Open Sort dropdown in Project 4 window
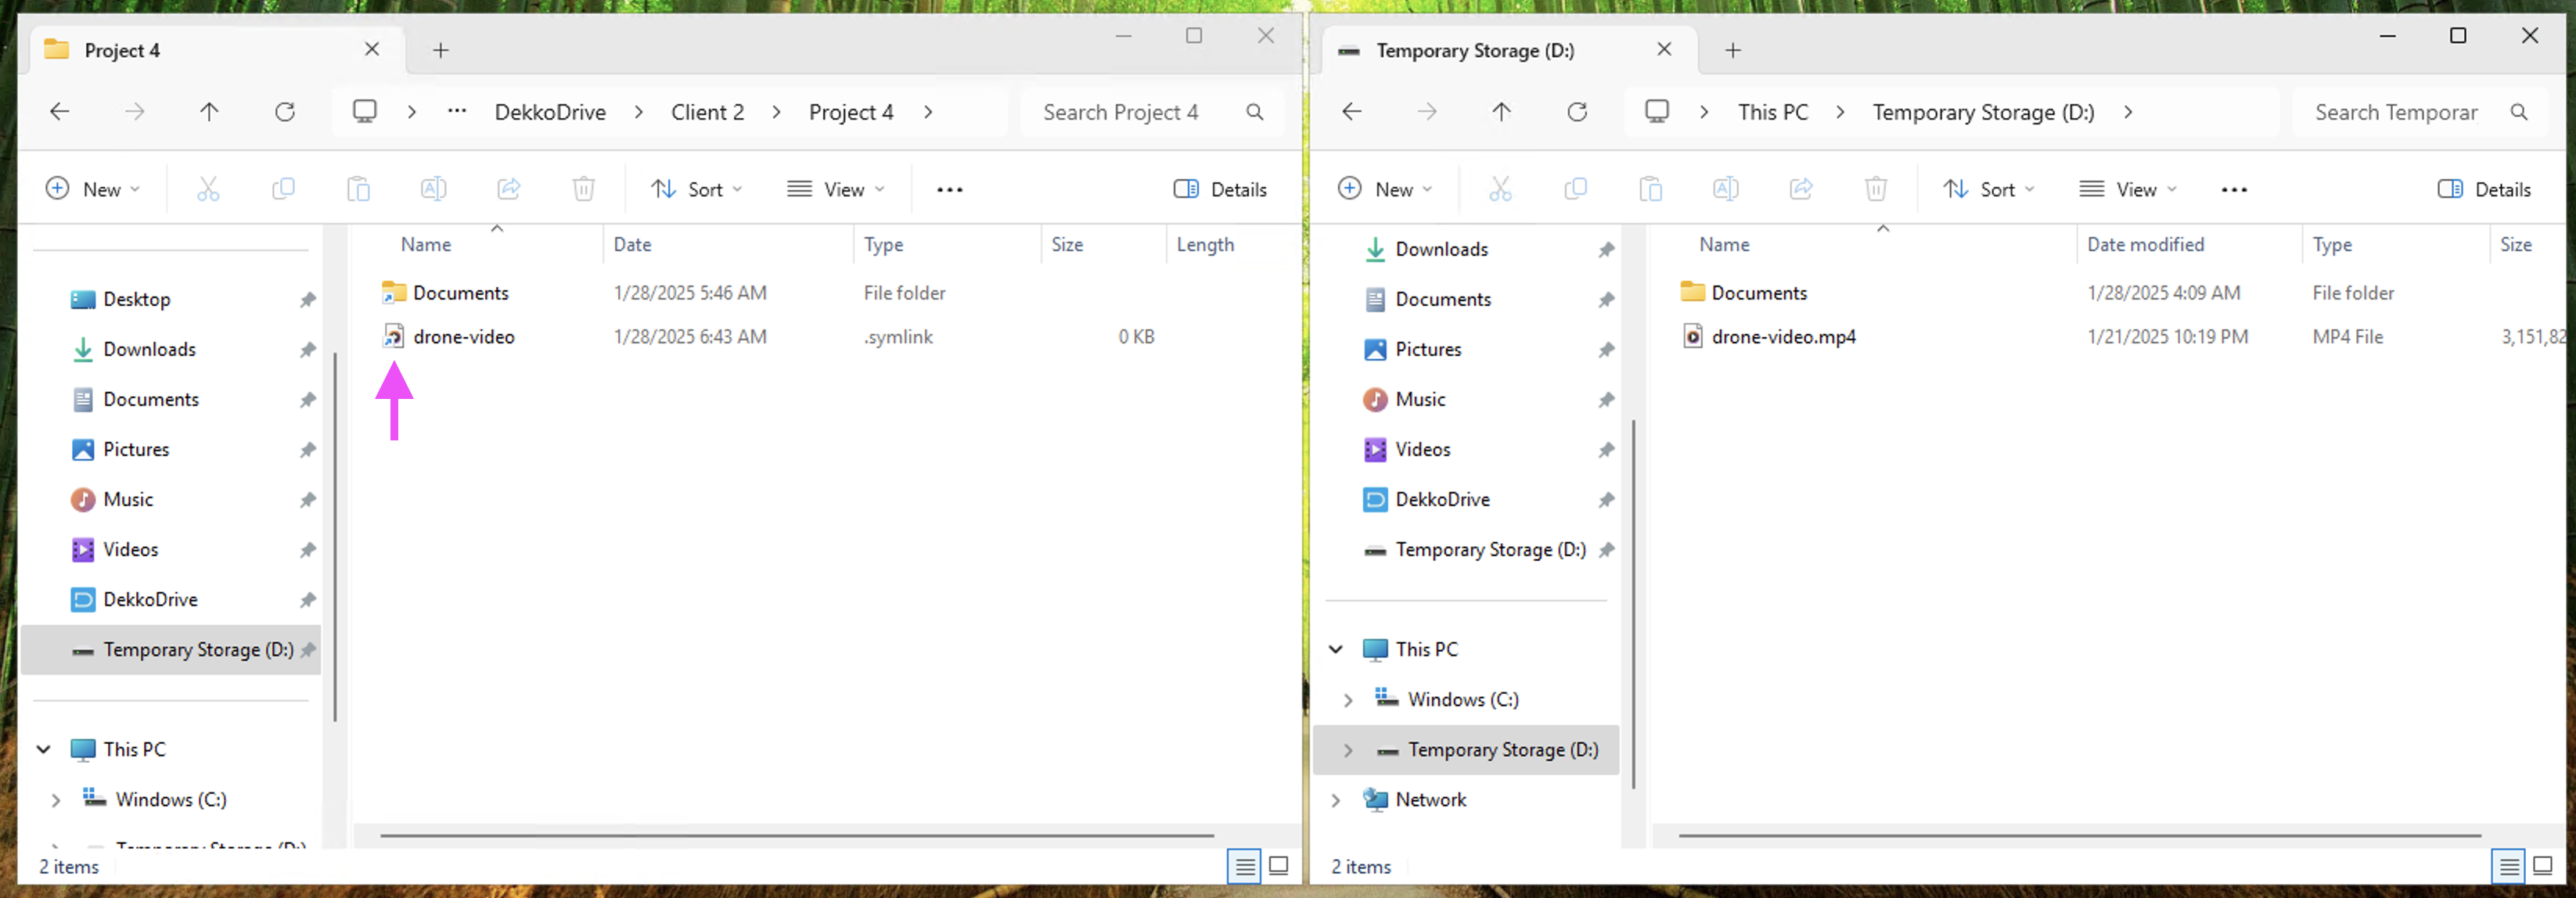The height and width of the screenshot is (898, 2576). [x=696, y=189]
